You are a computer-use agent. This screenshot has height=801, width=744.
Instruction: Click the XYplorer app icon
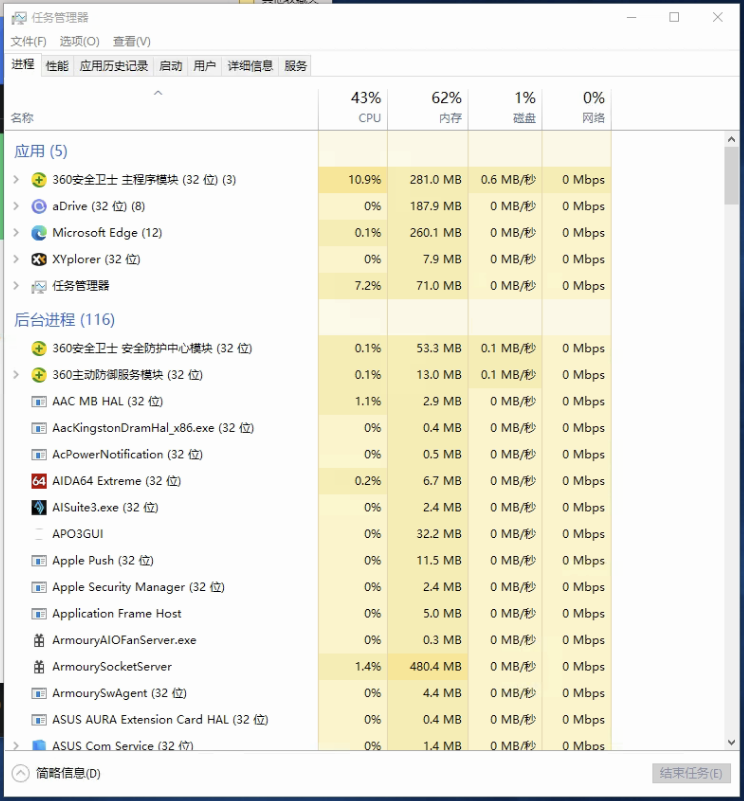click(x=39, y=260)
